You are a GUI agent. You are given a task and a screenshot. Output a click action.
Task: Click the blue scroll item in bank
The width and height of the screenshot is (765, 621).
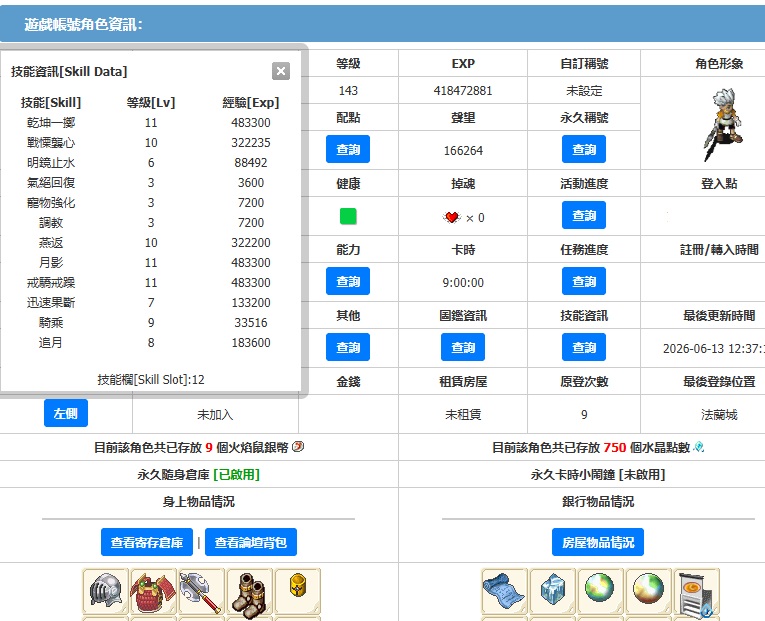click(504, 591)
